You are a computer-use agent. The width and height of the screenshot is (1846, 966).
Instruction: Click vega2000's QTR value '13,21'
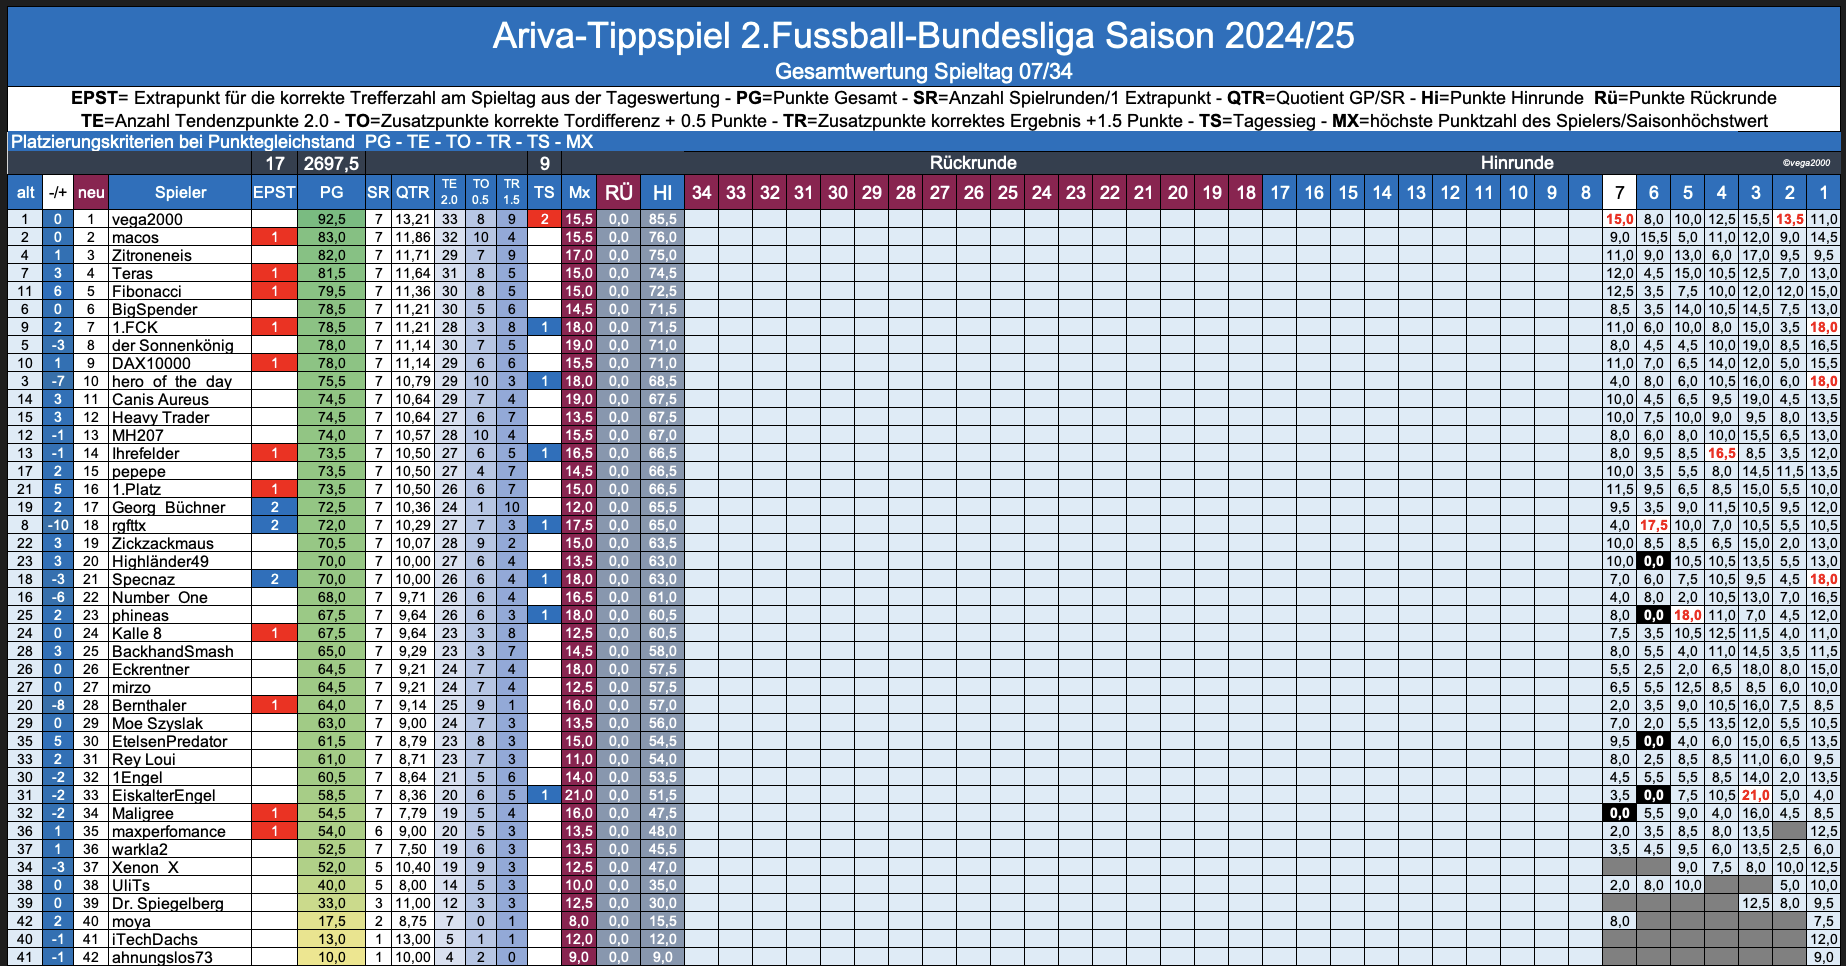[412, 219]
